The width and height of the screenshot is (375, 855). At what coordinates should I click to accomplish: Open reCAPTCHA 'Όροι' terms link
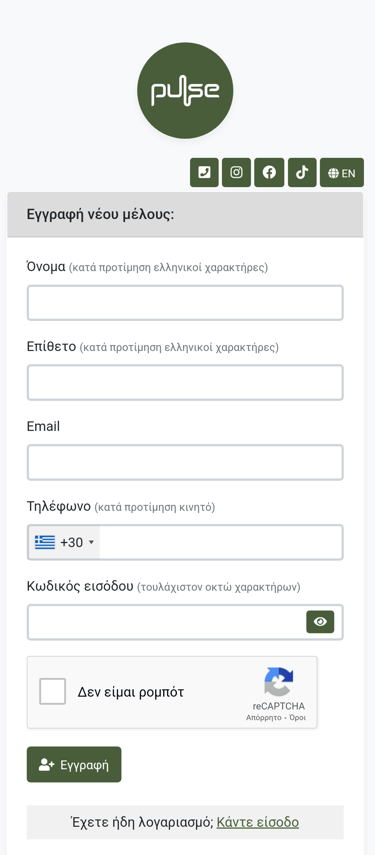coord(297,718)
